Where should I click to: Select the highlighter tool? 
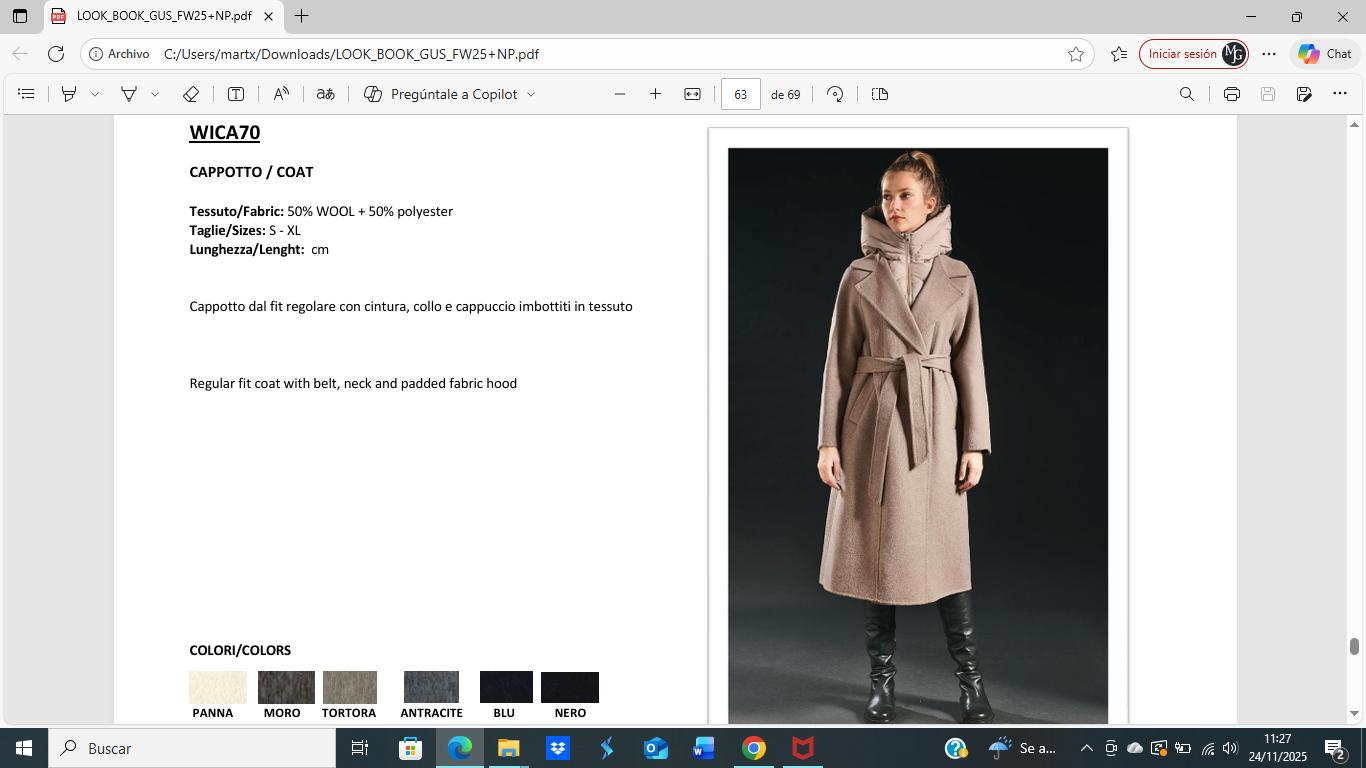coord(69,94)
